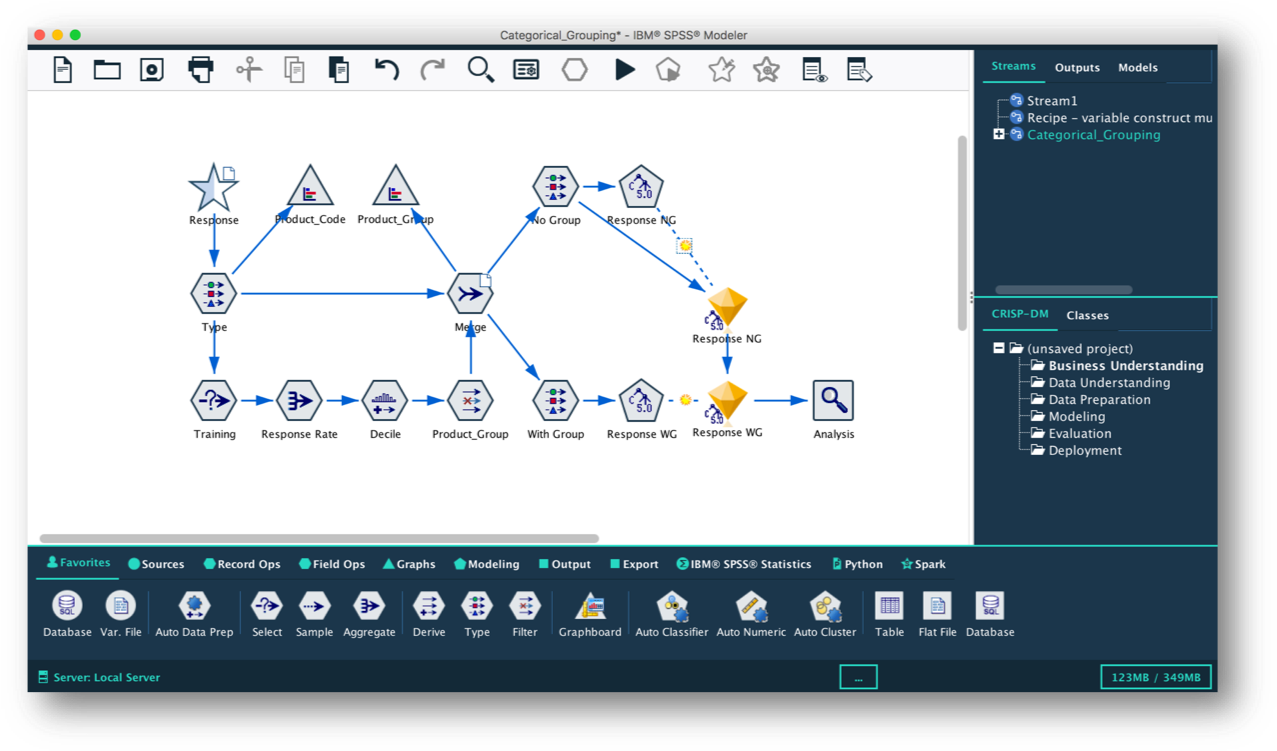This screenshot has height=751, width=1277.
Task: Click the canvas horizontal scrollbar
Action: (x=319, y=538)
